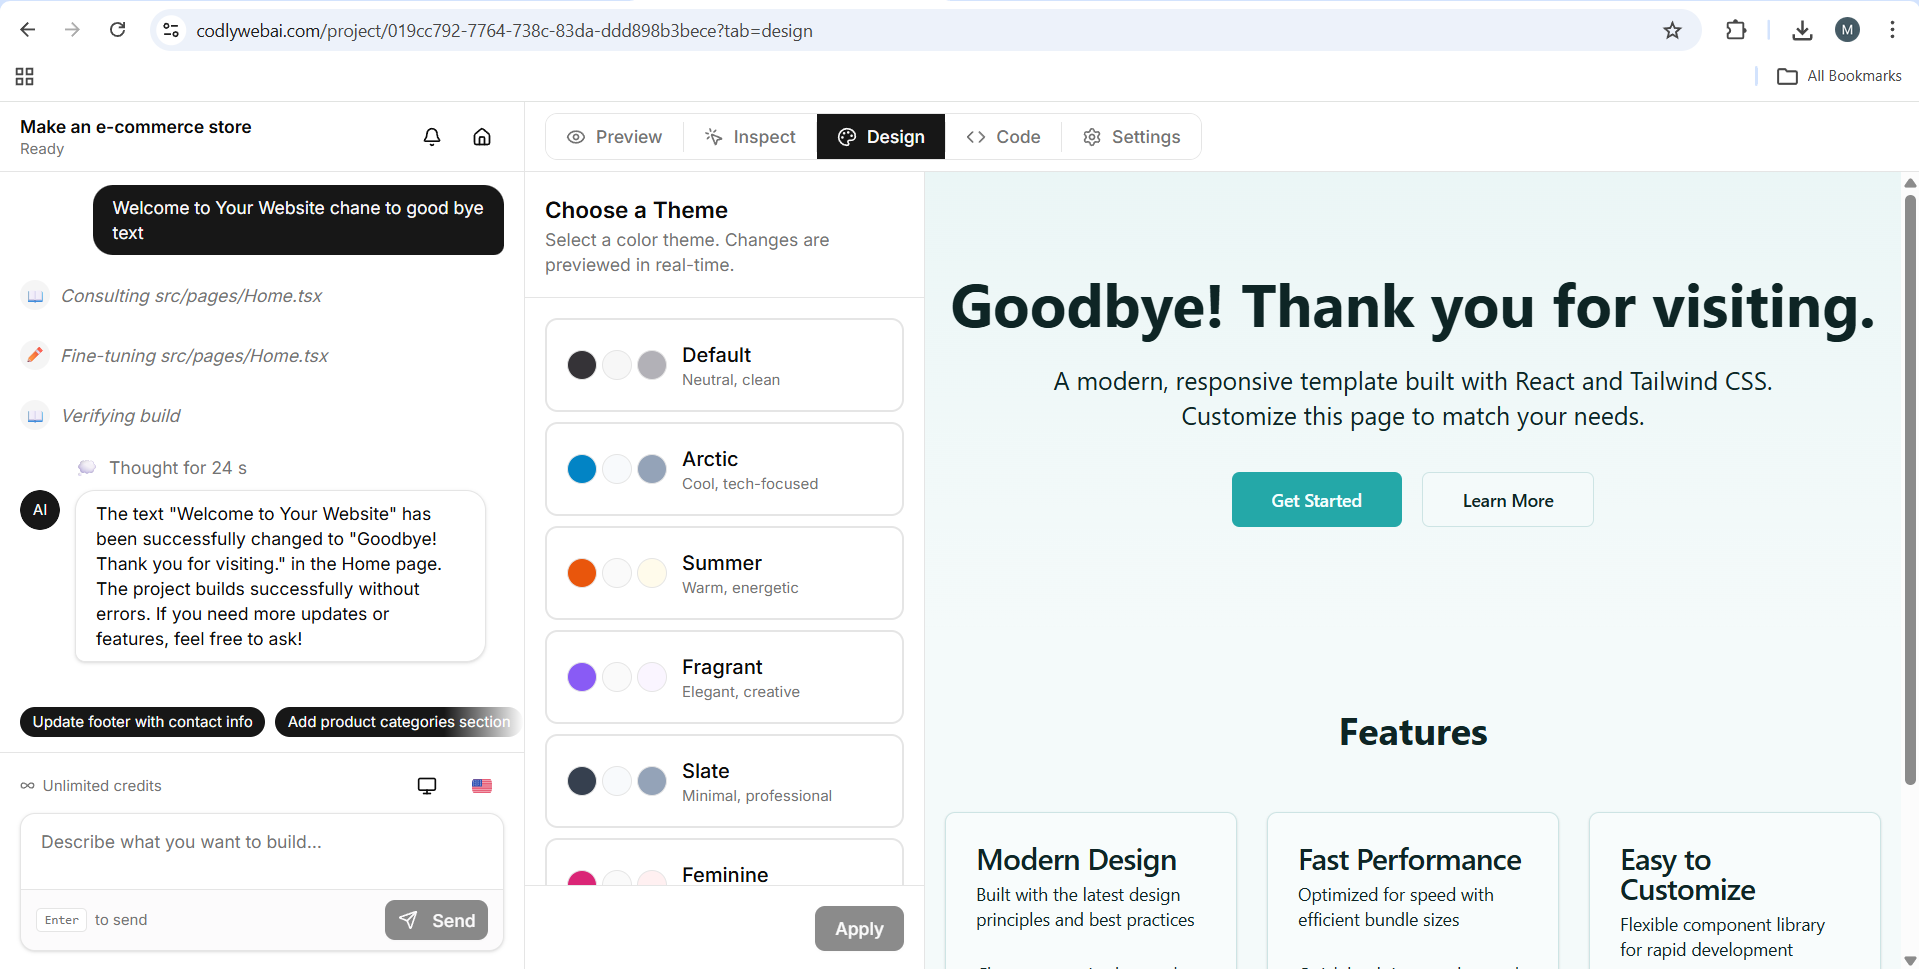1919x969 pixels.
Task: Click the notification bell icon
Action: coord(432,137)
